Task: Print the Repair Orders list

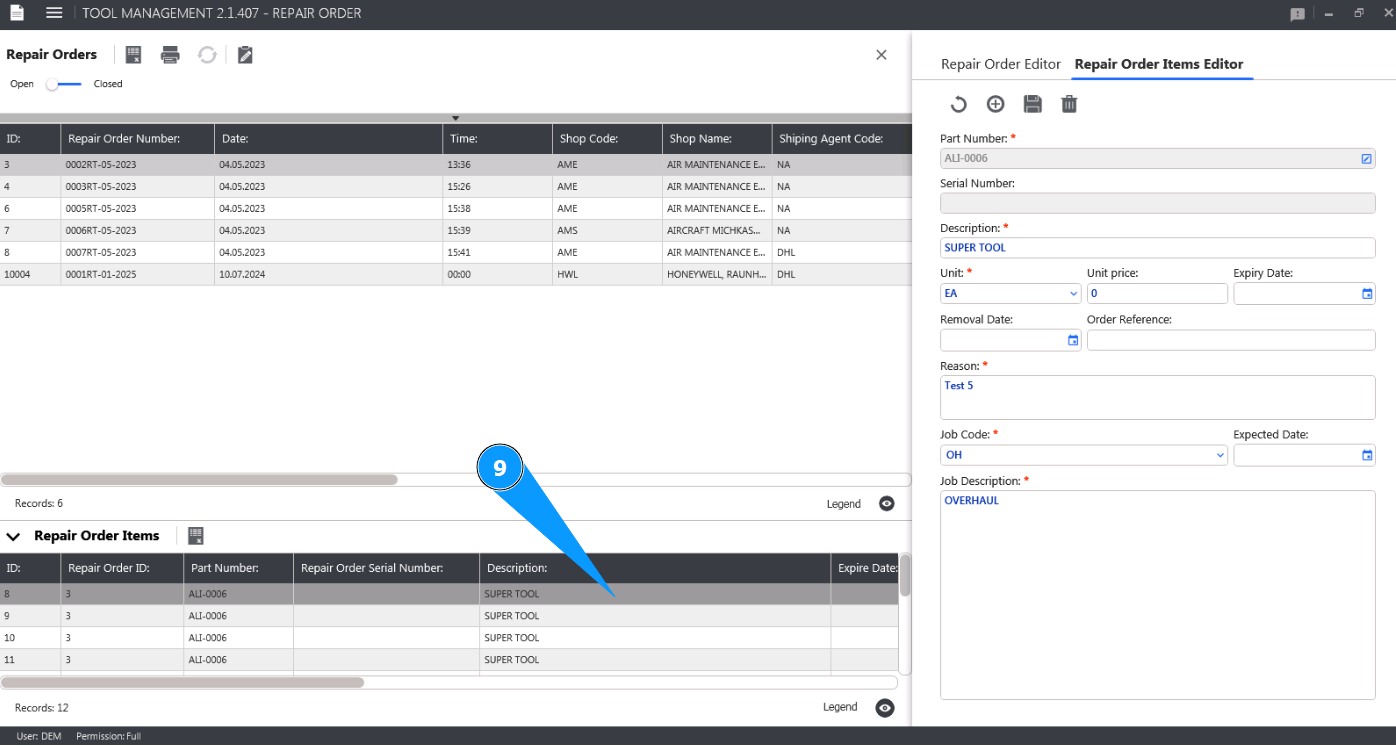Action: coord(170,55)
